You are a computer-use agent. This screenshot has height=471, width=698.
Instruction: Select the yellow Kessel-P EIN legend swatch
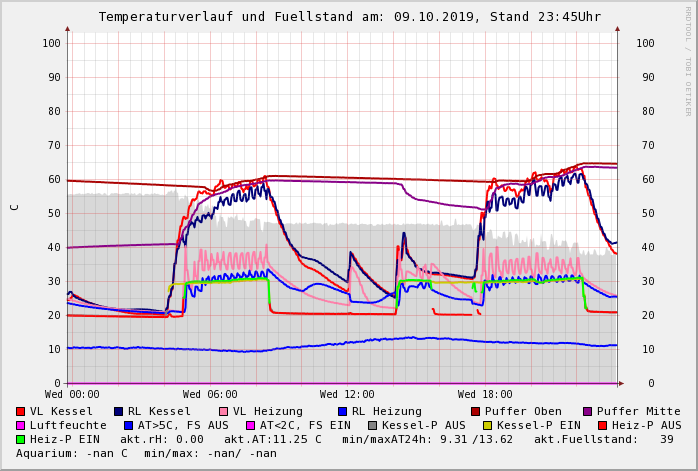(488, 425)
